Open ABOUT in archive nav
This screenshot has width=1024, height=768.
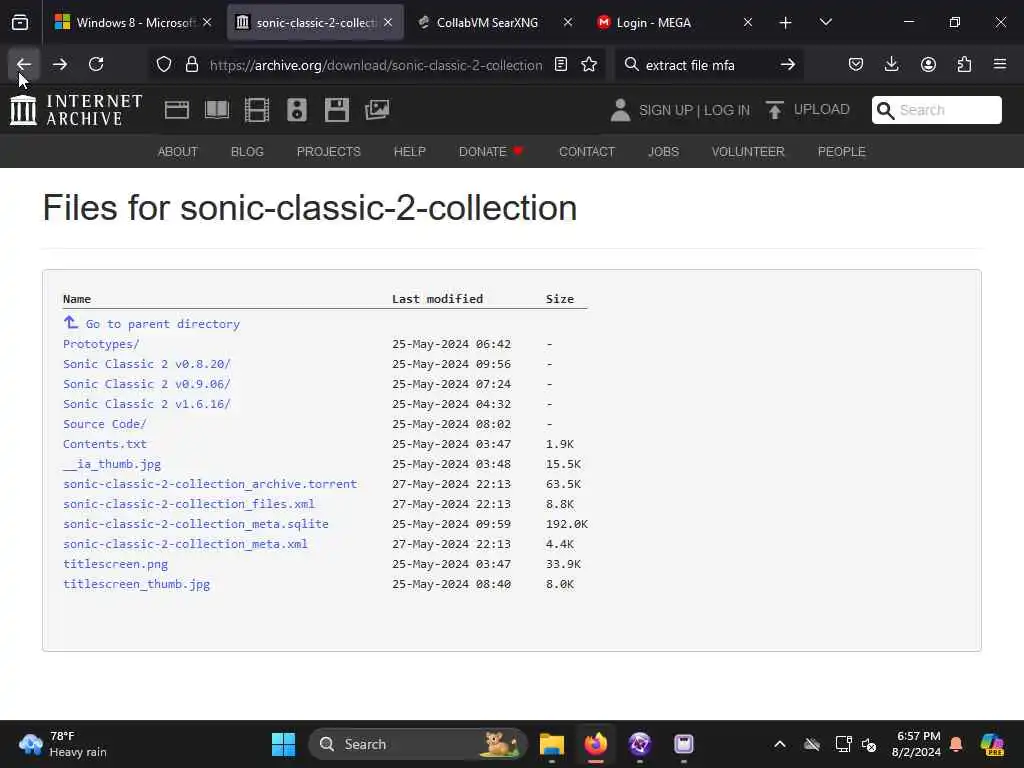pos(178,152)
